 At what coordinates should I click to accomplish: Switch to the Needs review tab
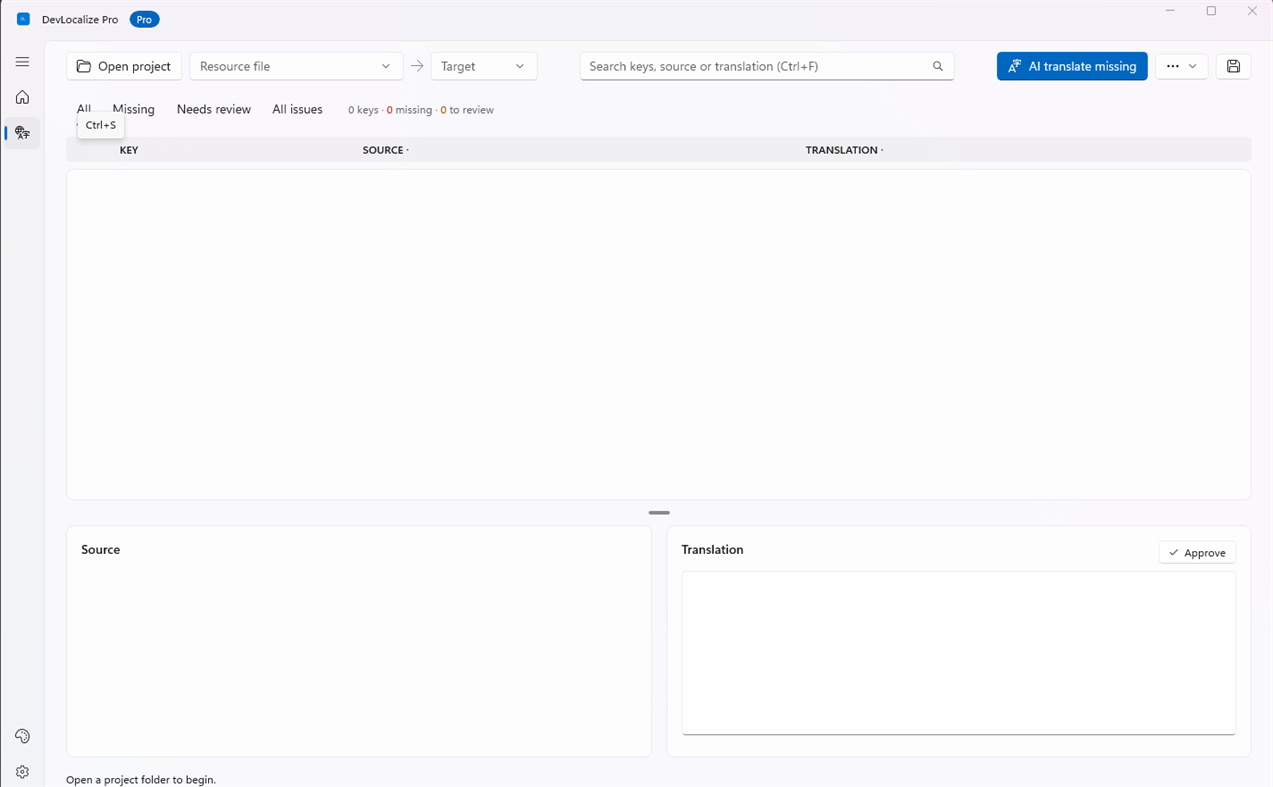click(214, 109)
